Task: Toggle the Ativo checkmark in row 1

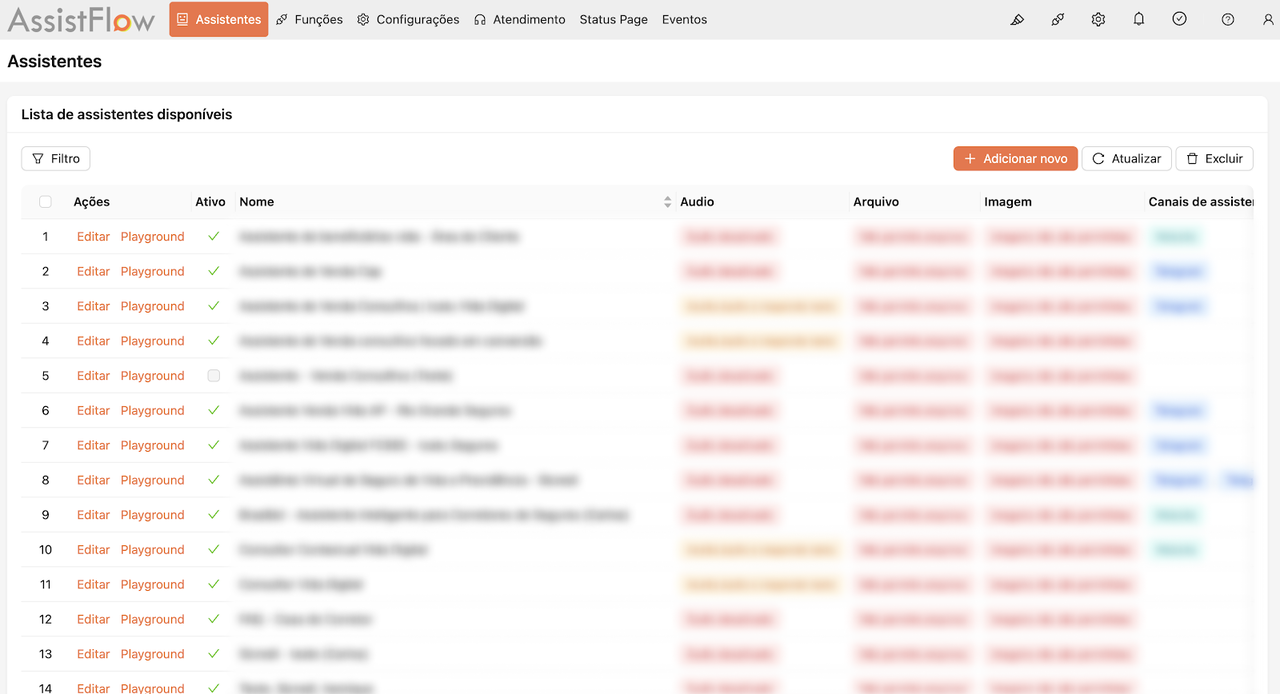Action: coord(213,237)
